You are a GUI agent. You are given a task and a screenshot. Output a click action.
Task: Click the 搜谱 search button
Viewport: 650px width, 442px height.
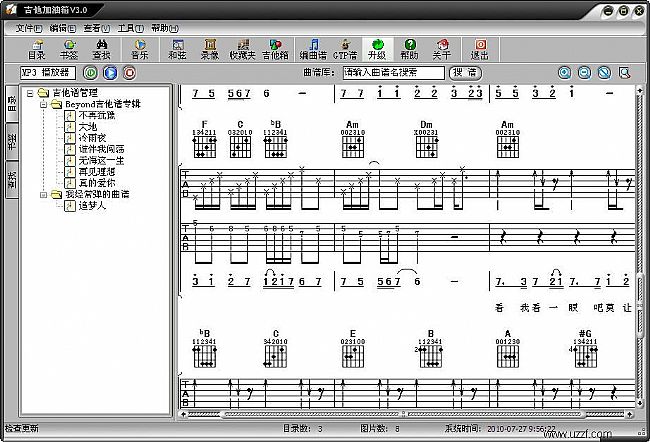point(465,73)
